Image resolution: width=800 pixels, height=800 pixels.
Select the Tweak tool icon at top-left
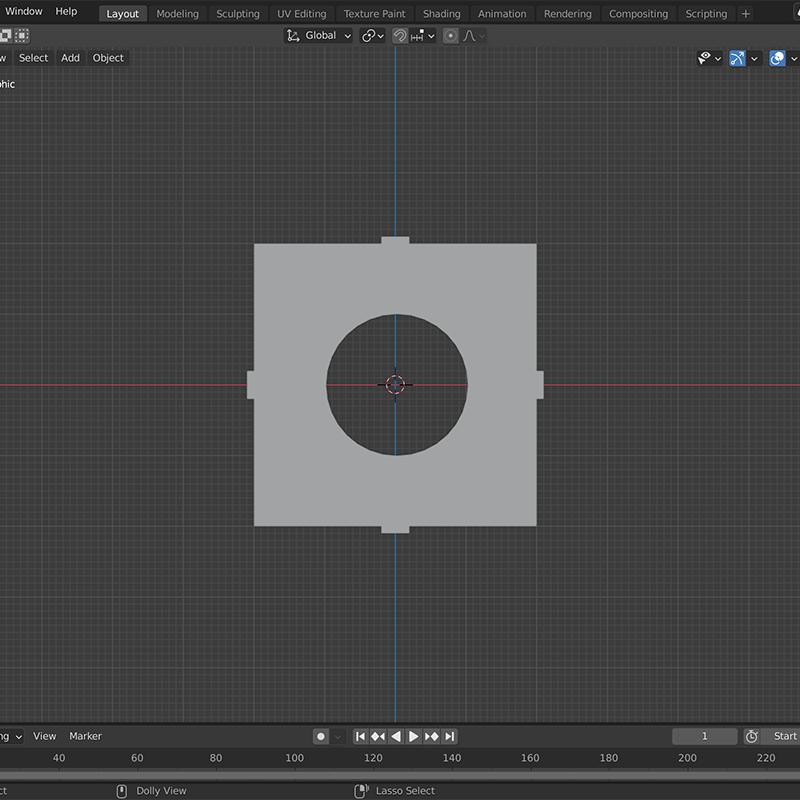coord(7,36)
